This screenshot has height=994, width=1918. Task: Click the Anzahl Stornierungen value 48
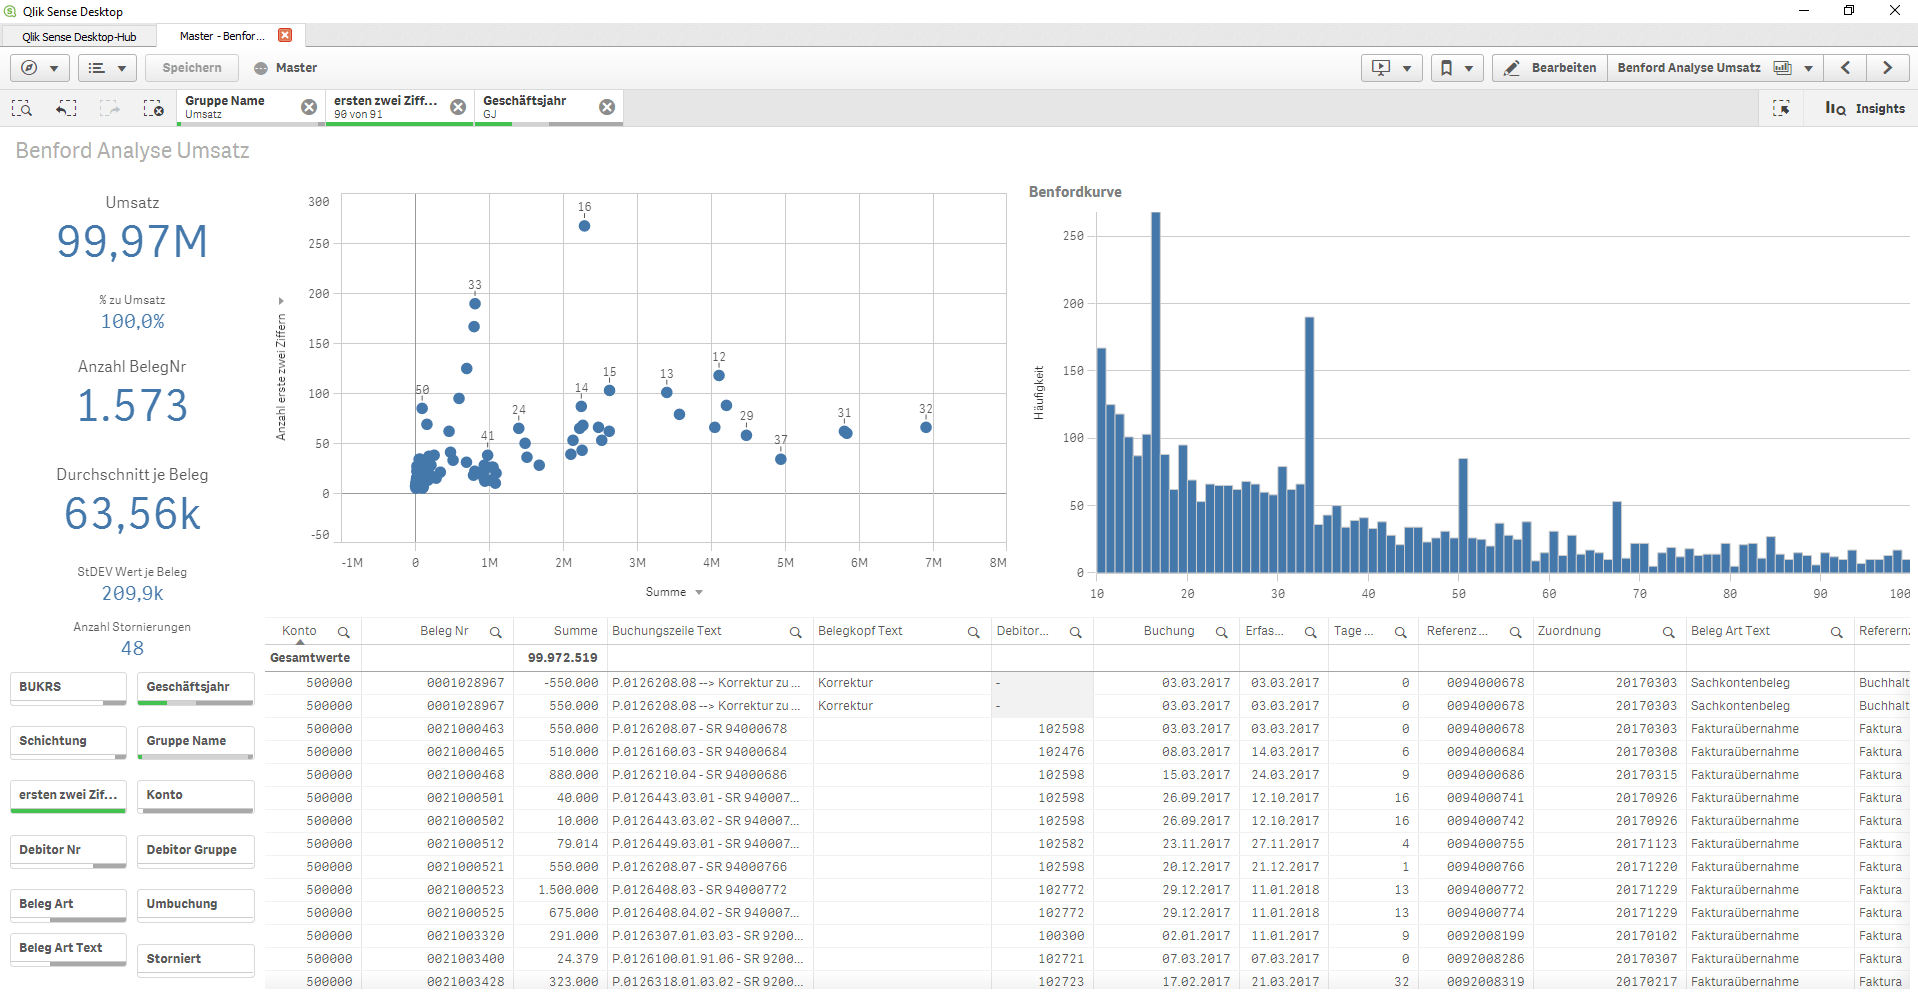pyautogui.click(x=132, y=648)
